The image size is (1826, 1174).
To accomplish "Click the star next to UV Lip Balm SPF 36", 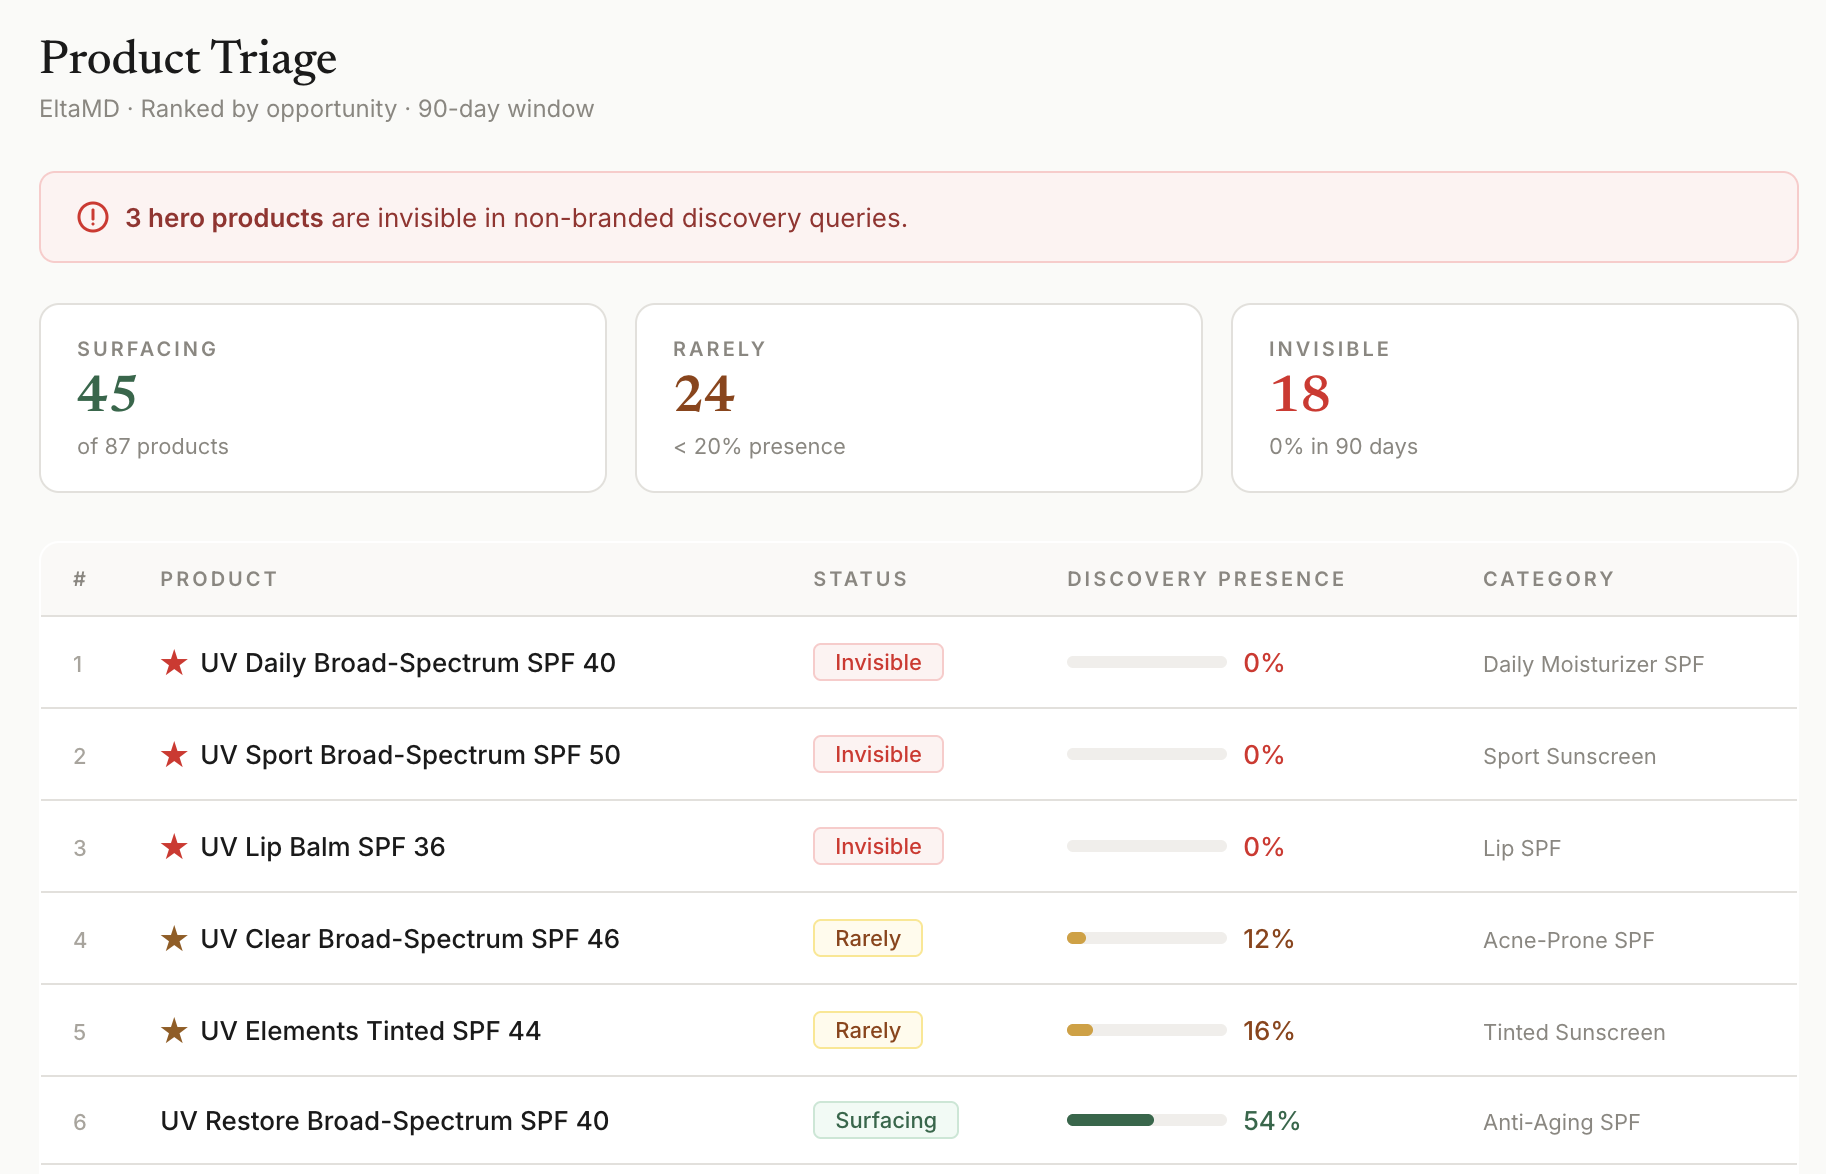I will click(174, 846).
